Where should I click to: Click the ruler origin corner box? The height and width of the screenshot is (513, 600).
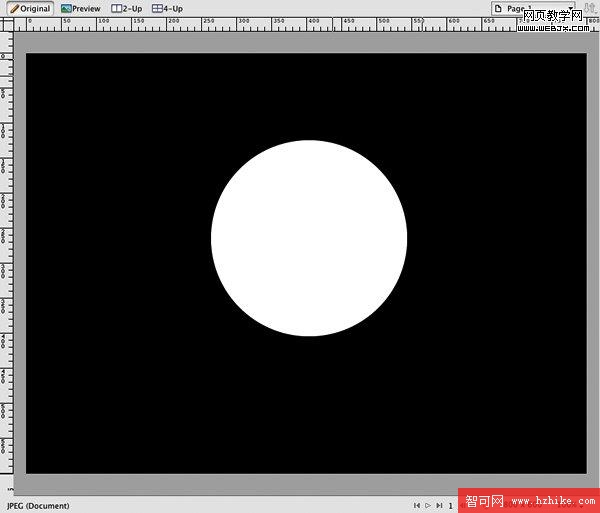click(x=6, y=25)
